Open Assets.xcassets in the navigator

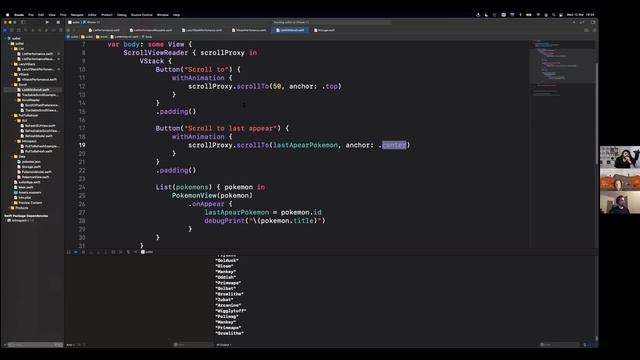[x=29, y=192]
